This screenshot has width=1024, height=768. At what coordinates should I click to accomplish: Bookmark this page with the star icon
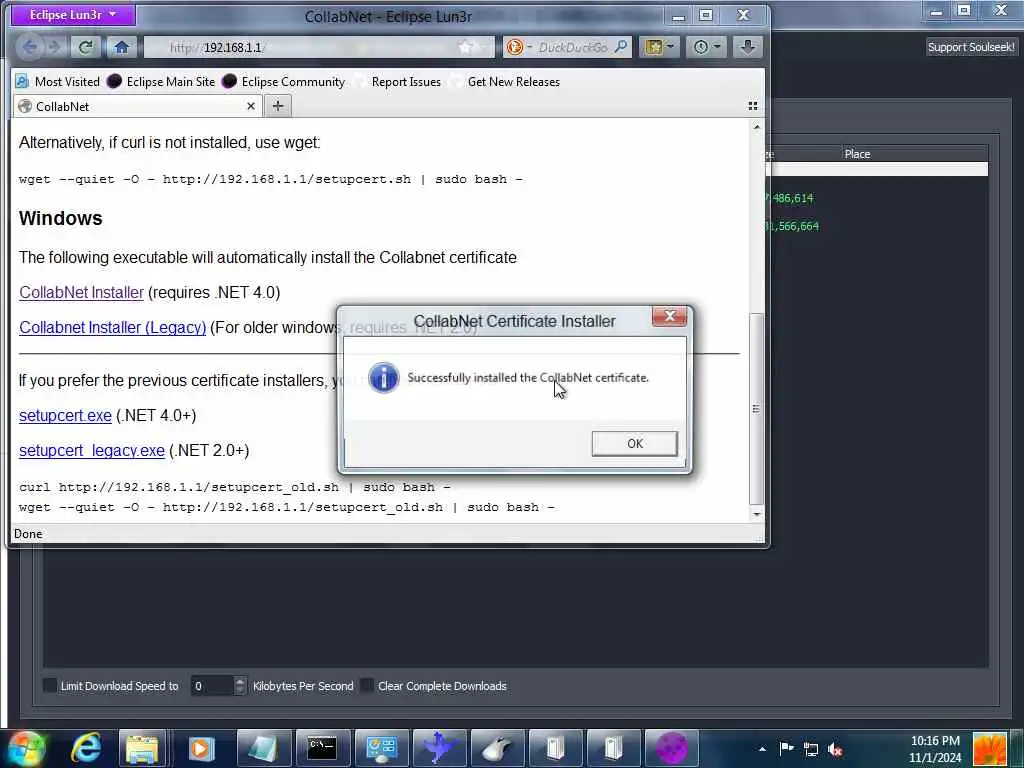[x=465, y=47]
